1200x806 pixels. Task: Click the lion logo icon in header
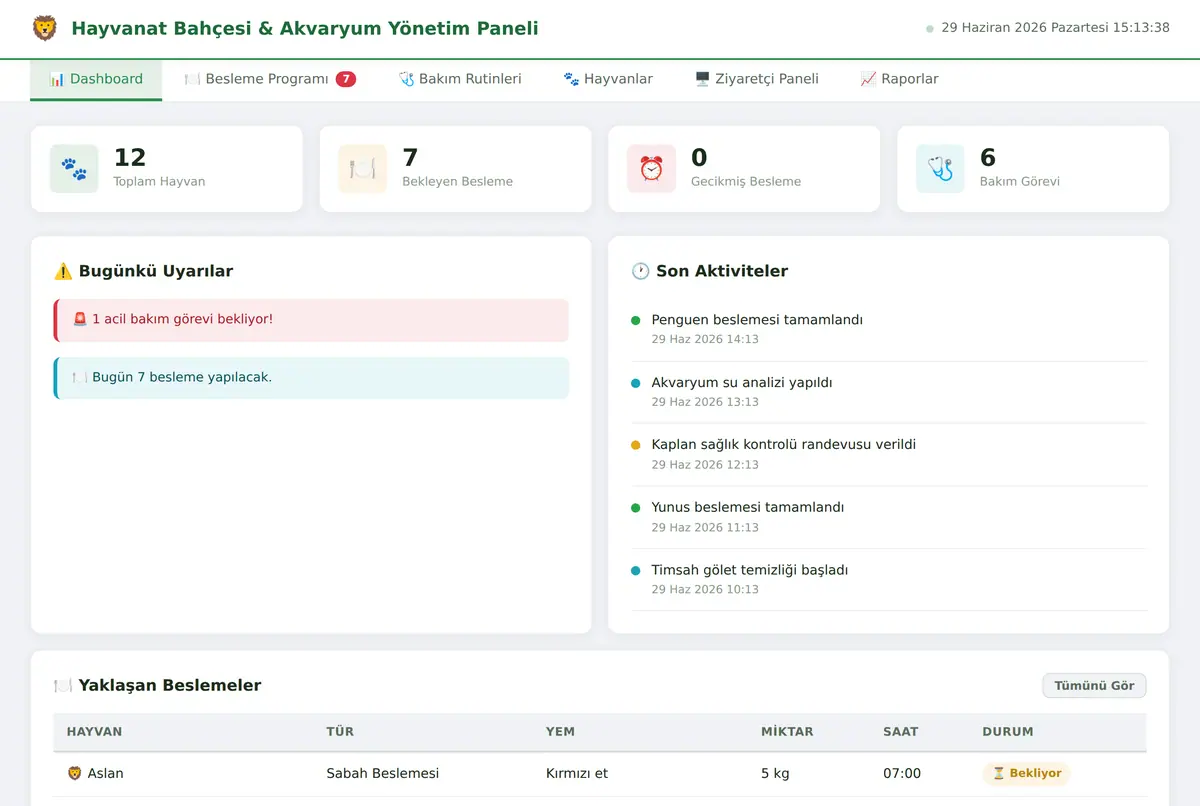click(44, 28)
